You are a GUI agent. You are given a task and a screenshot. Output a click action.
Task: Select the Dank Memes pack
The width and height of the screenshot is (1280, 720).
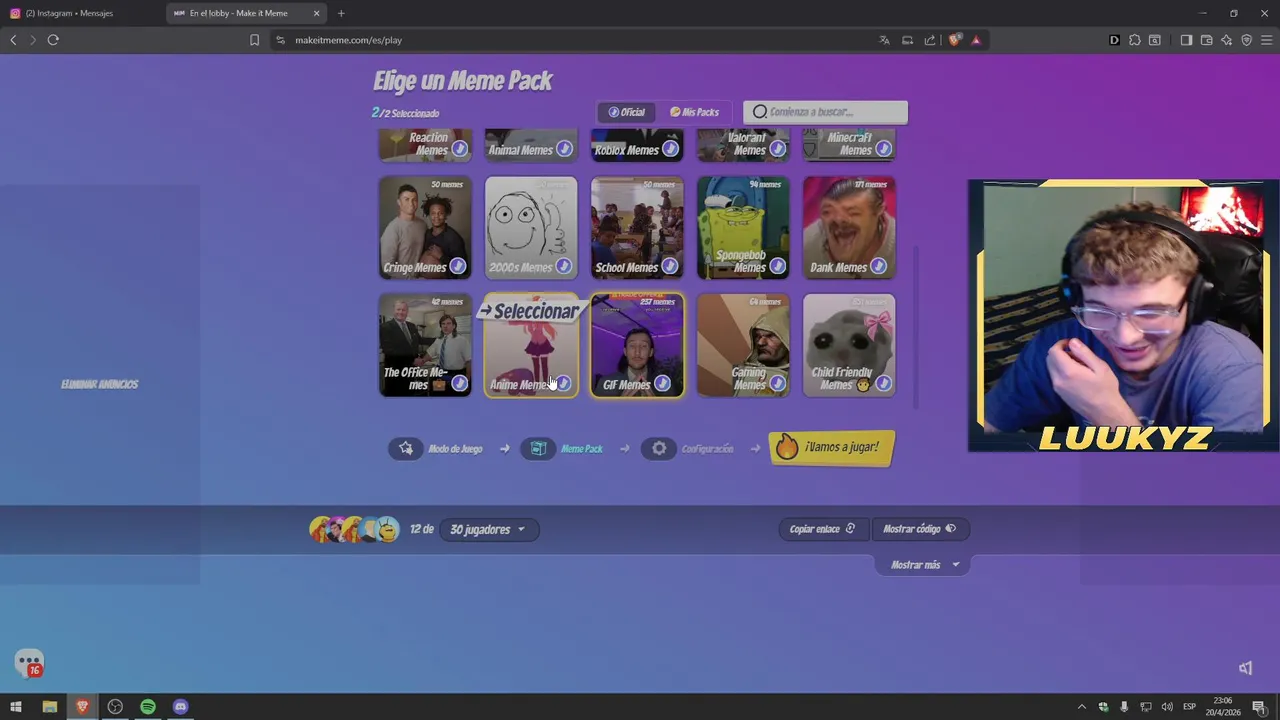(x=849, y=227)
